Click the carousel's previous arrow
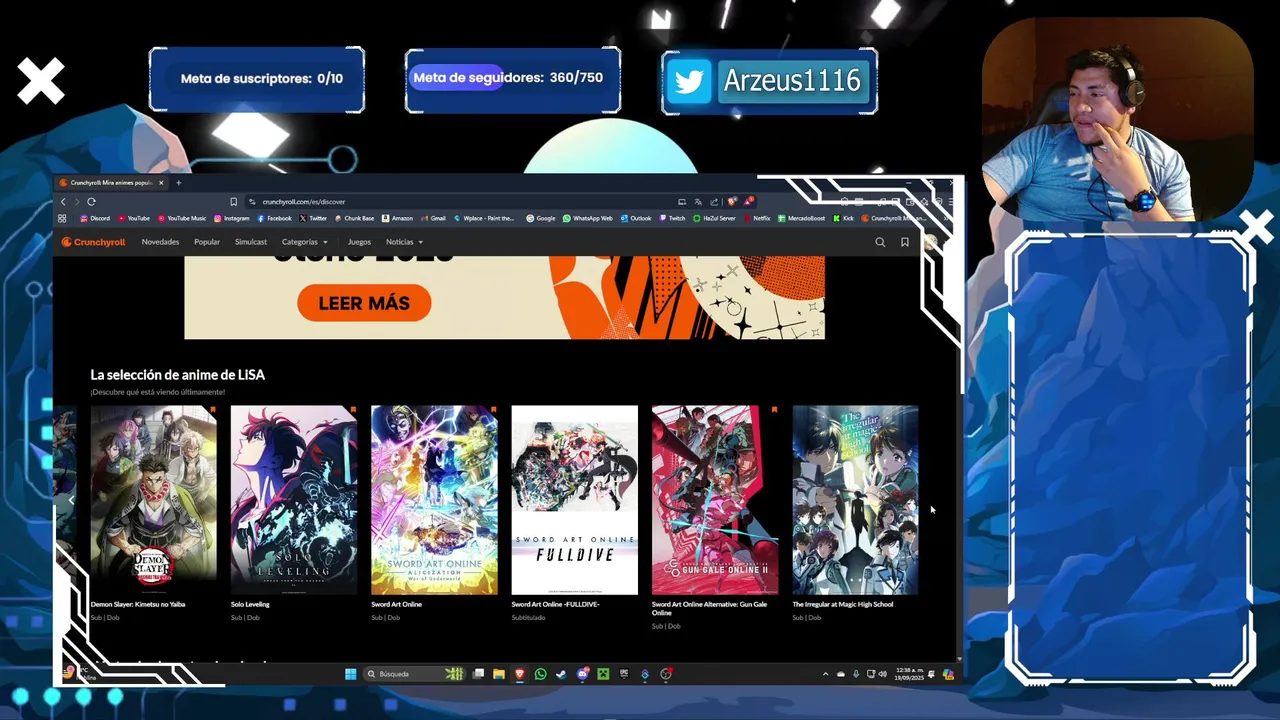Image resolution: width=1280 pixels, height=720 pixels. [x=71, y=500]
